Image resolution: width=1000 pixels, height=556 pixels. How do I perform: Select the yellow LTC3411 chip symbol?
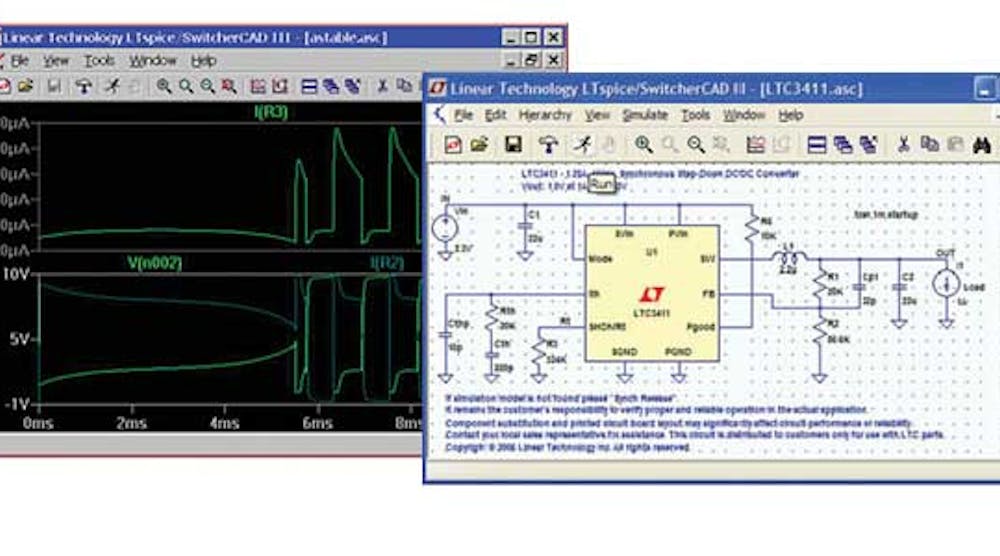[652, 293]
